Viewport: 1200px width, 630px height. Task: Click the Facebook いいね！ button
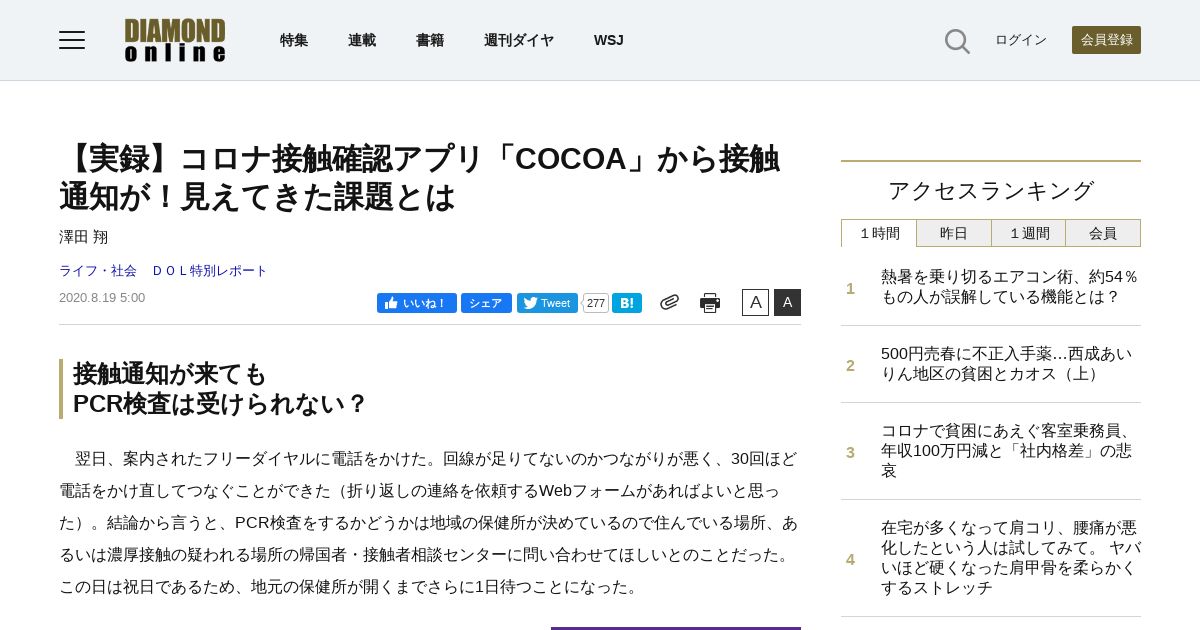pos(417,303)
